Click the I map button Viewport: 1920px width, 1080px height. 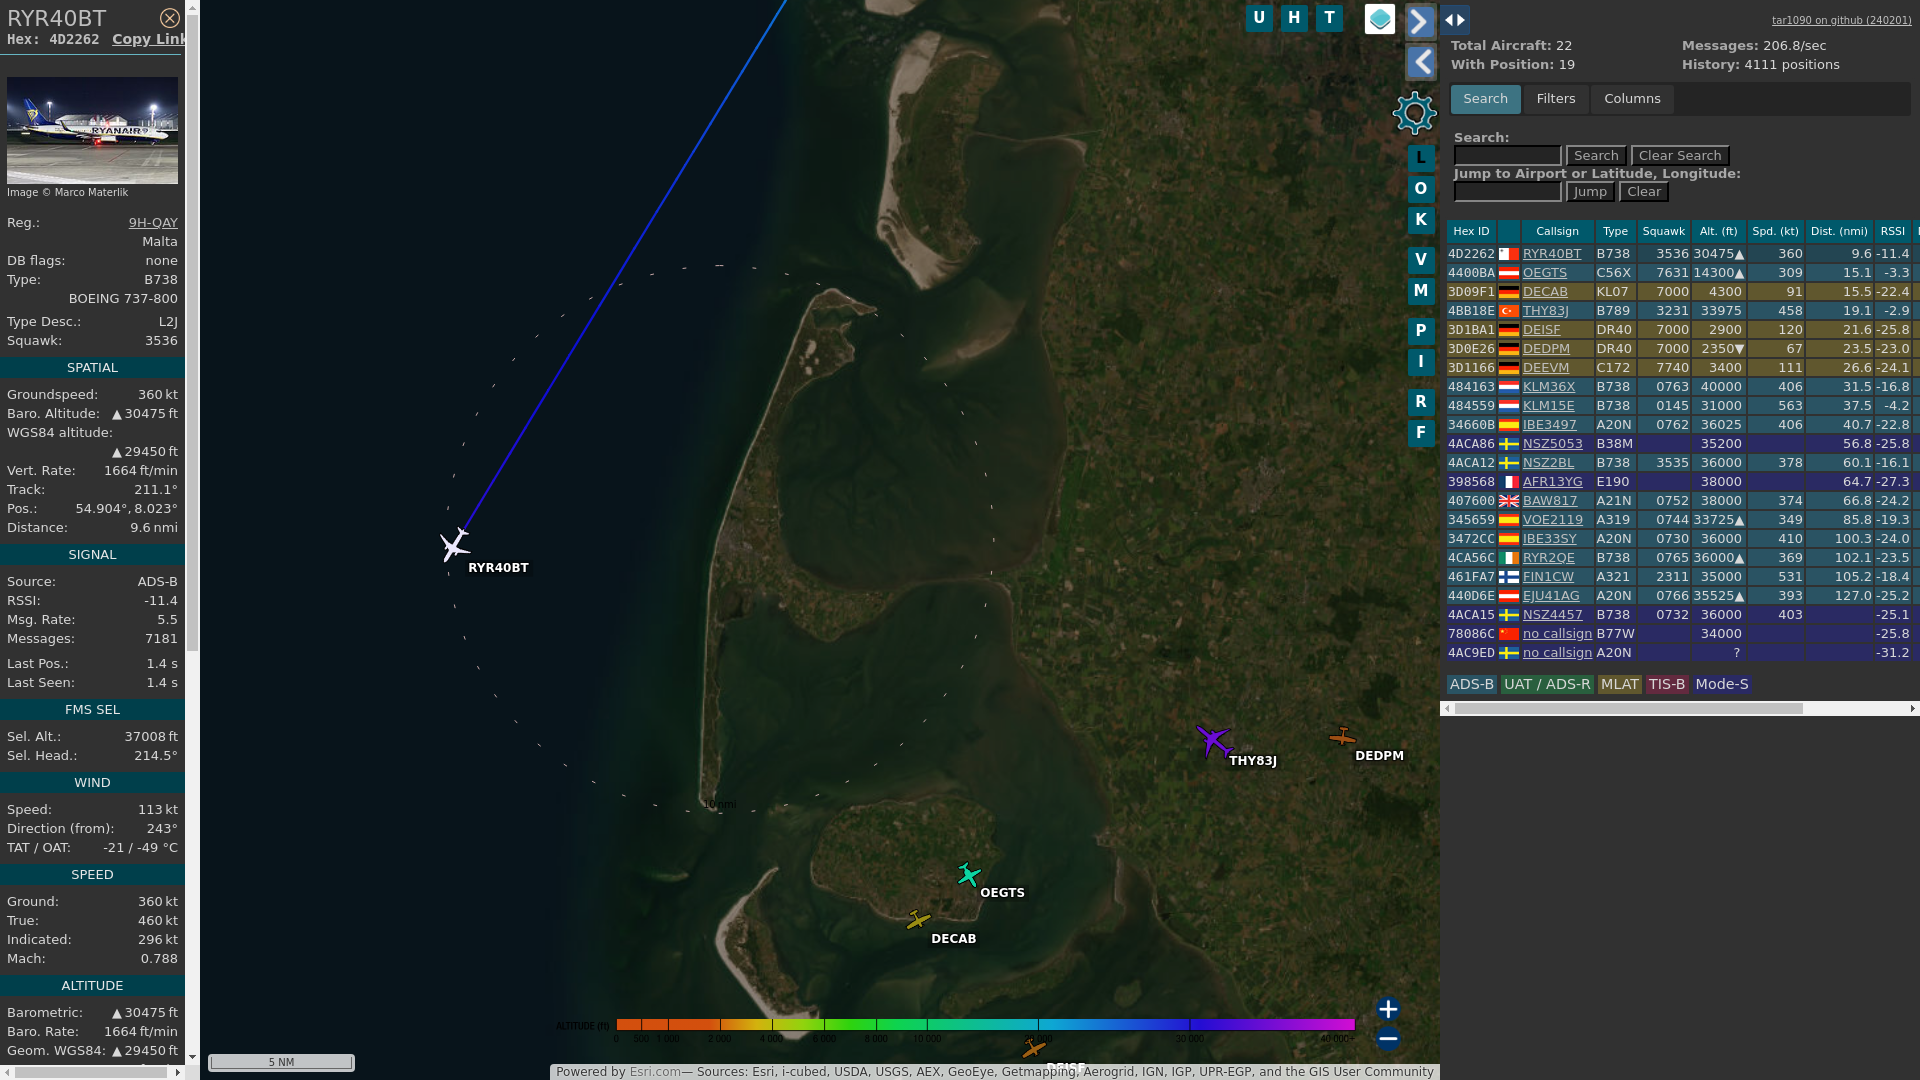(1421, 362)
